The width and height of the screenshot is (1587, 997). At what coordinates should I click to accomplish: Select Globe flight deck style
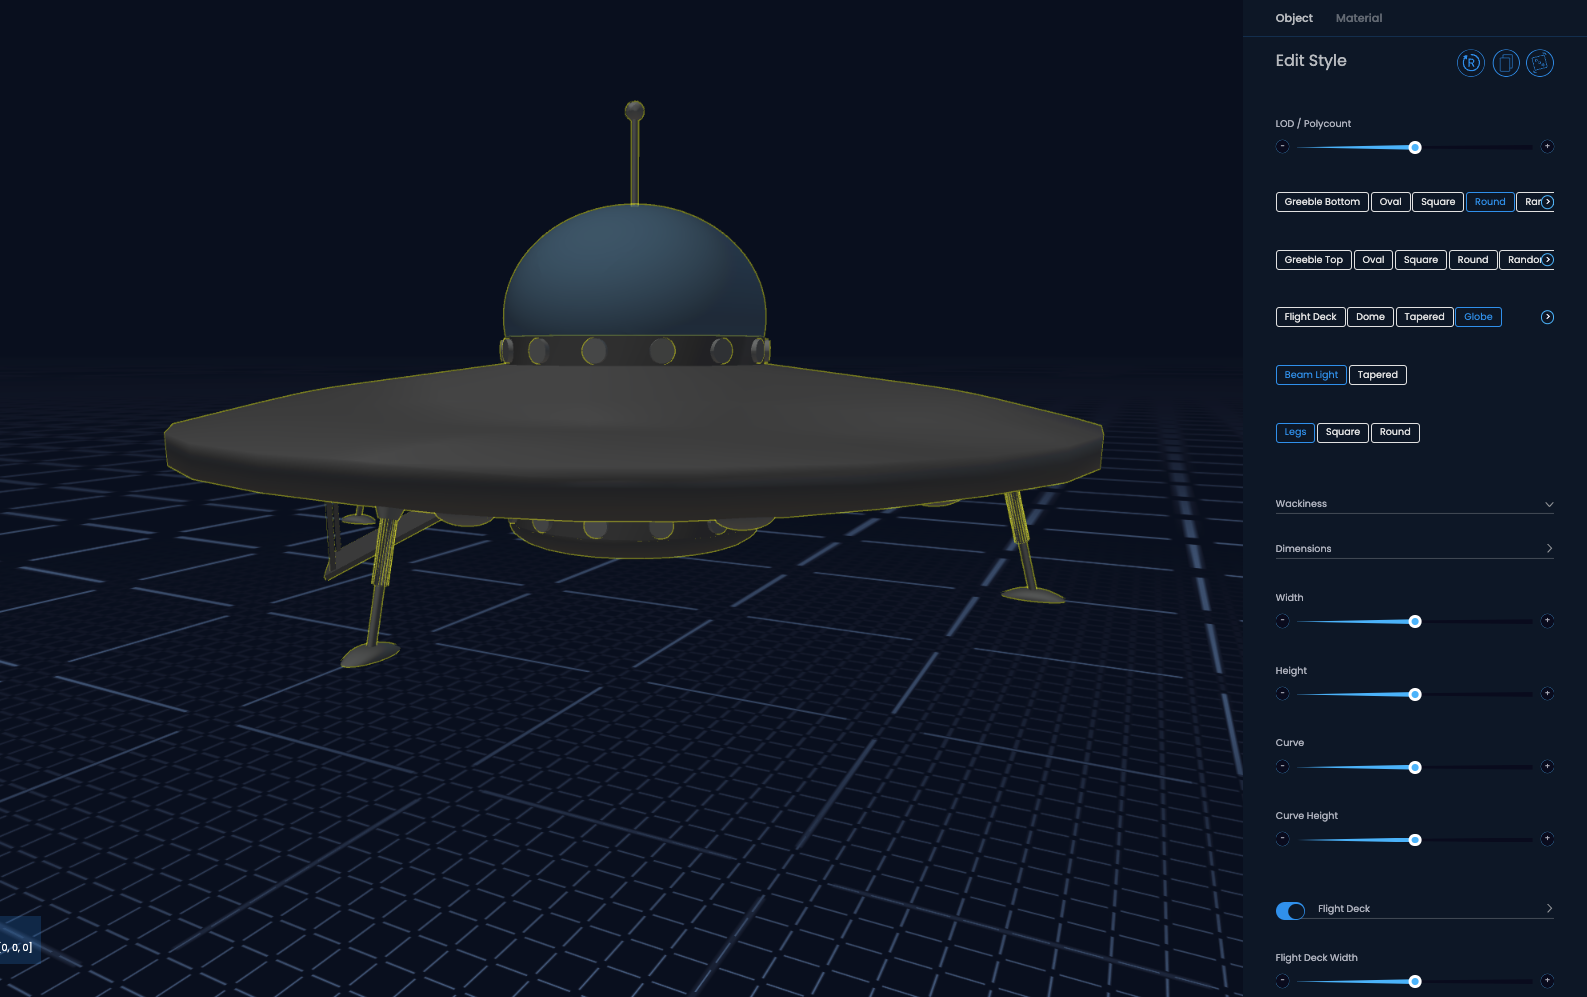[x=1478, y=317]
